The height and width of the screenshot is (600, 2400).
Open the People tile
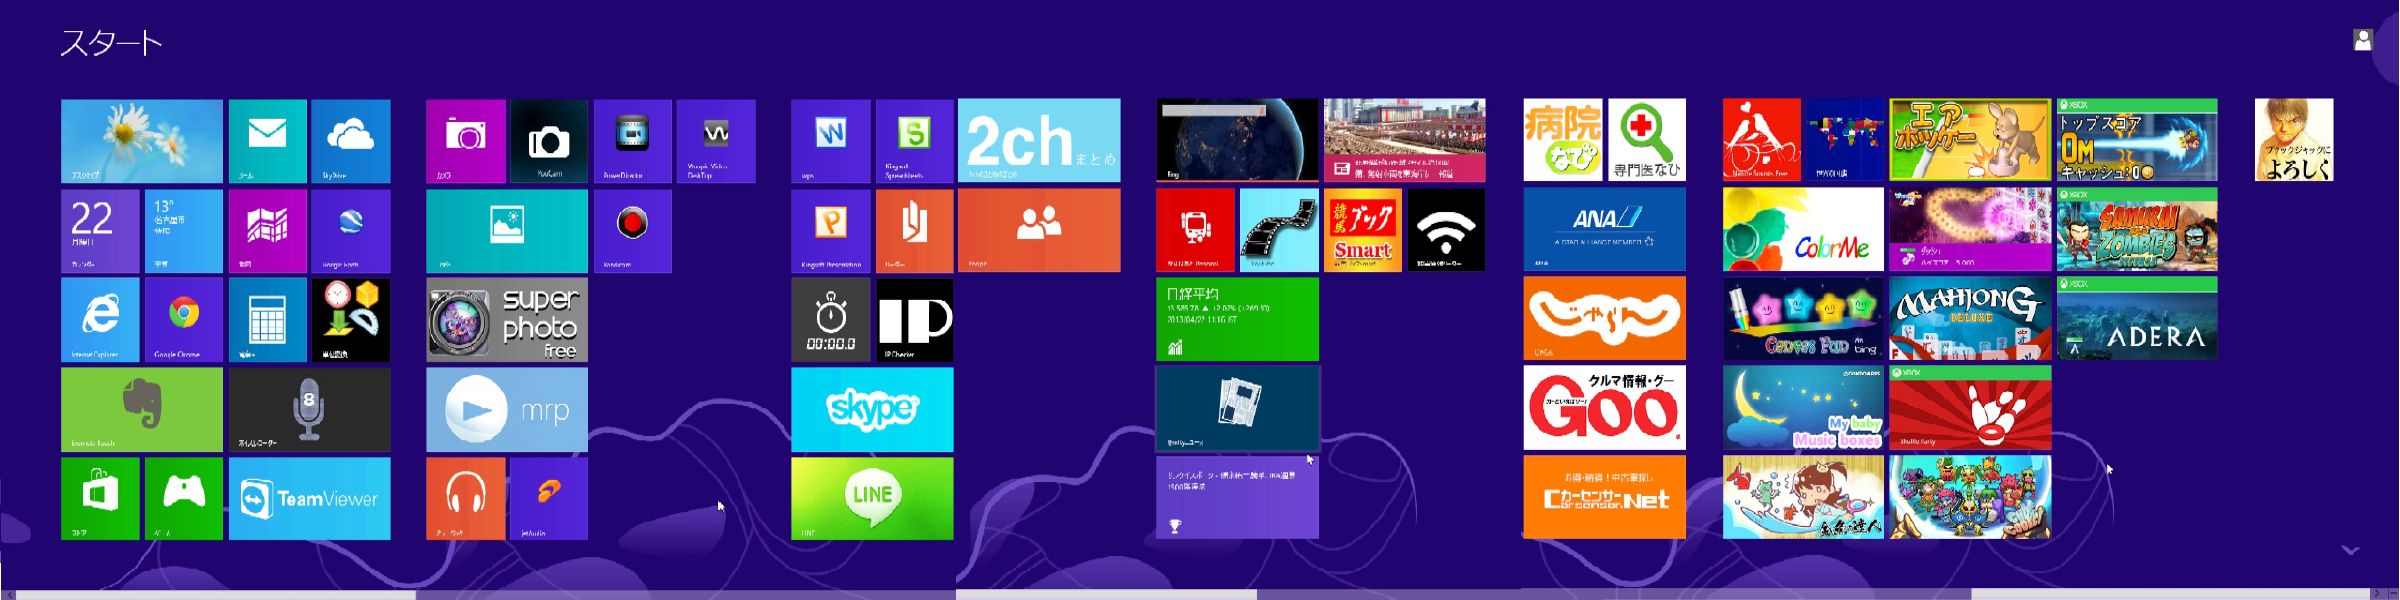point(1039,231)
